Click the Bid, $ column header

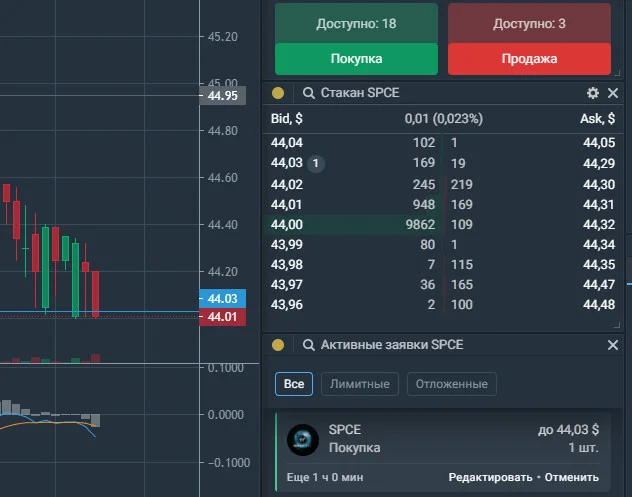coord(287,119)
